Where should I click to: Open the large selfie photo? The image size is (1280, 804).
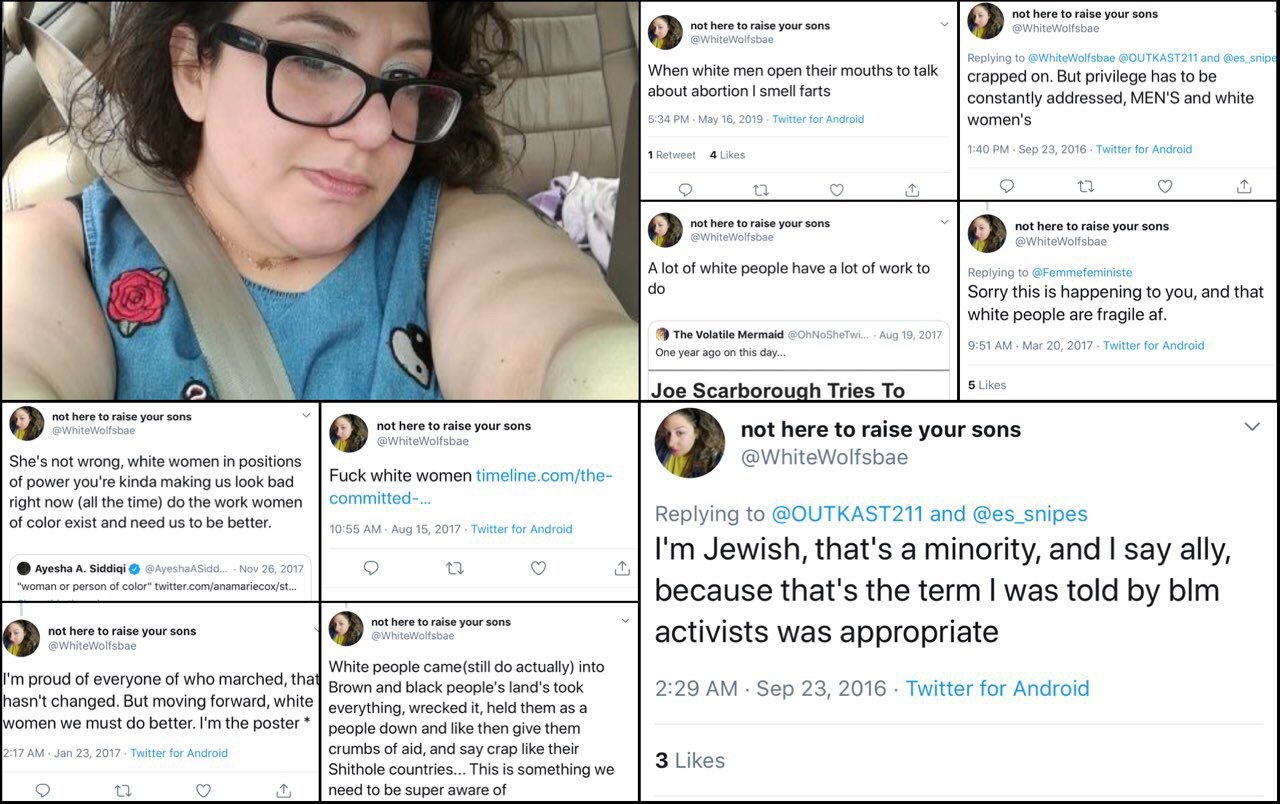[319, 200]
